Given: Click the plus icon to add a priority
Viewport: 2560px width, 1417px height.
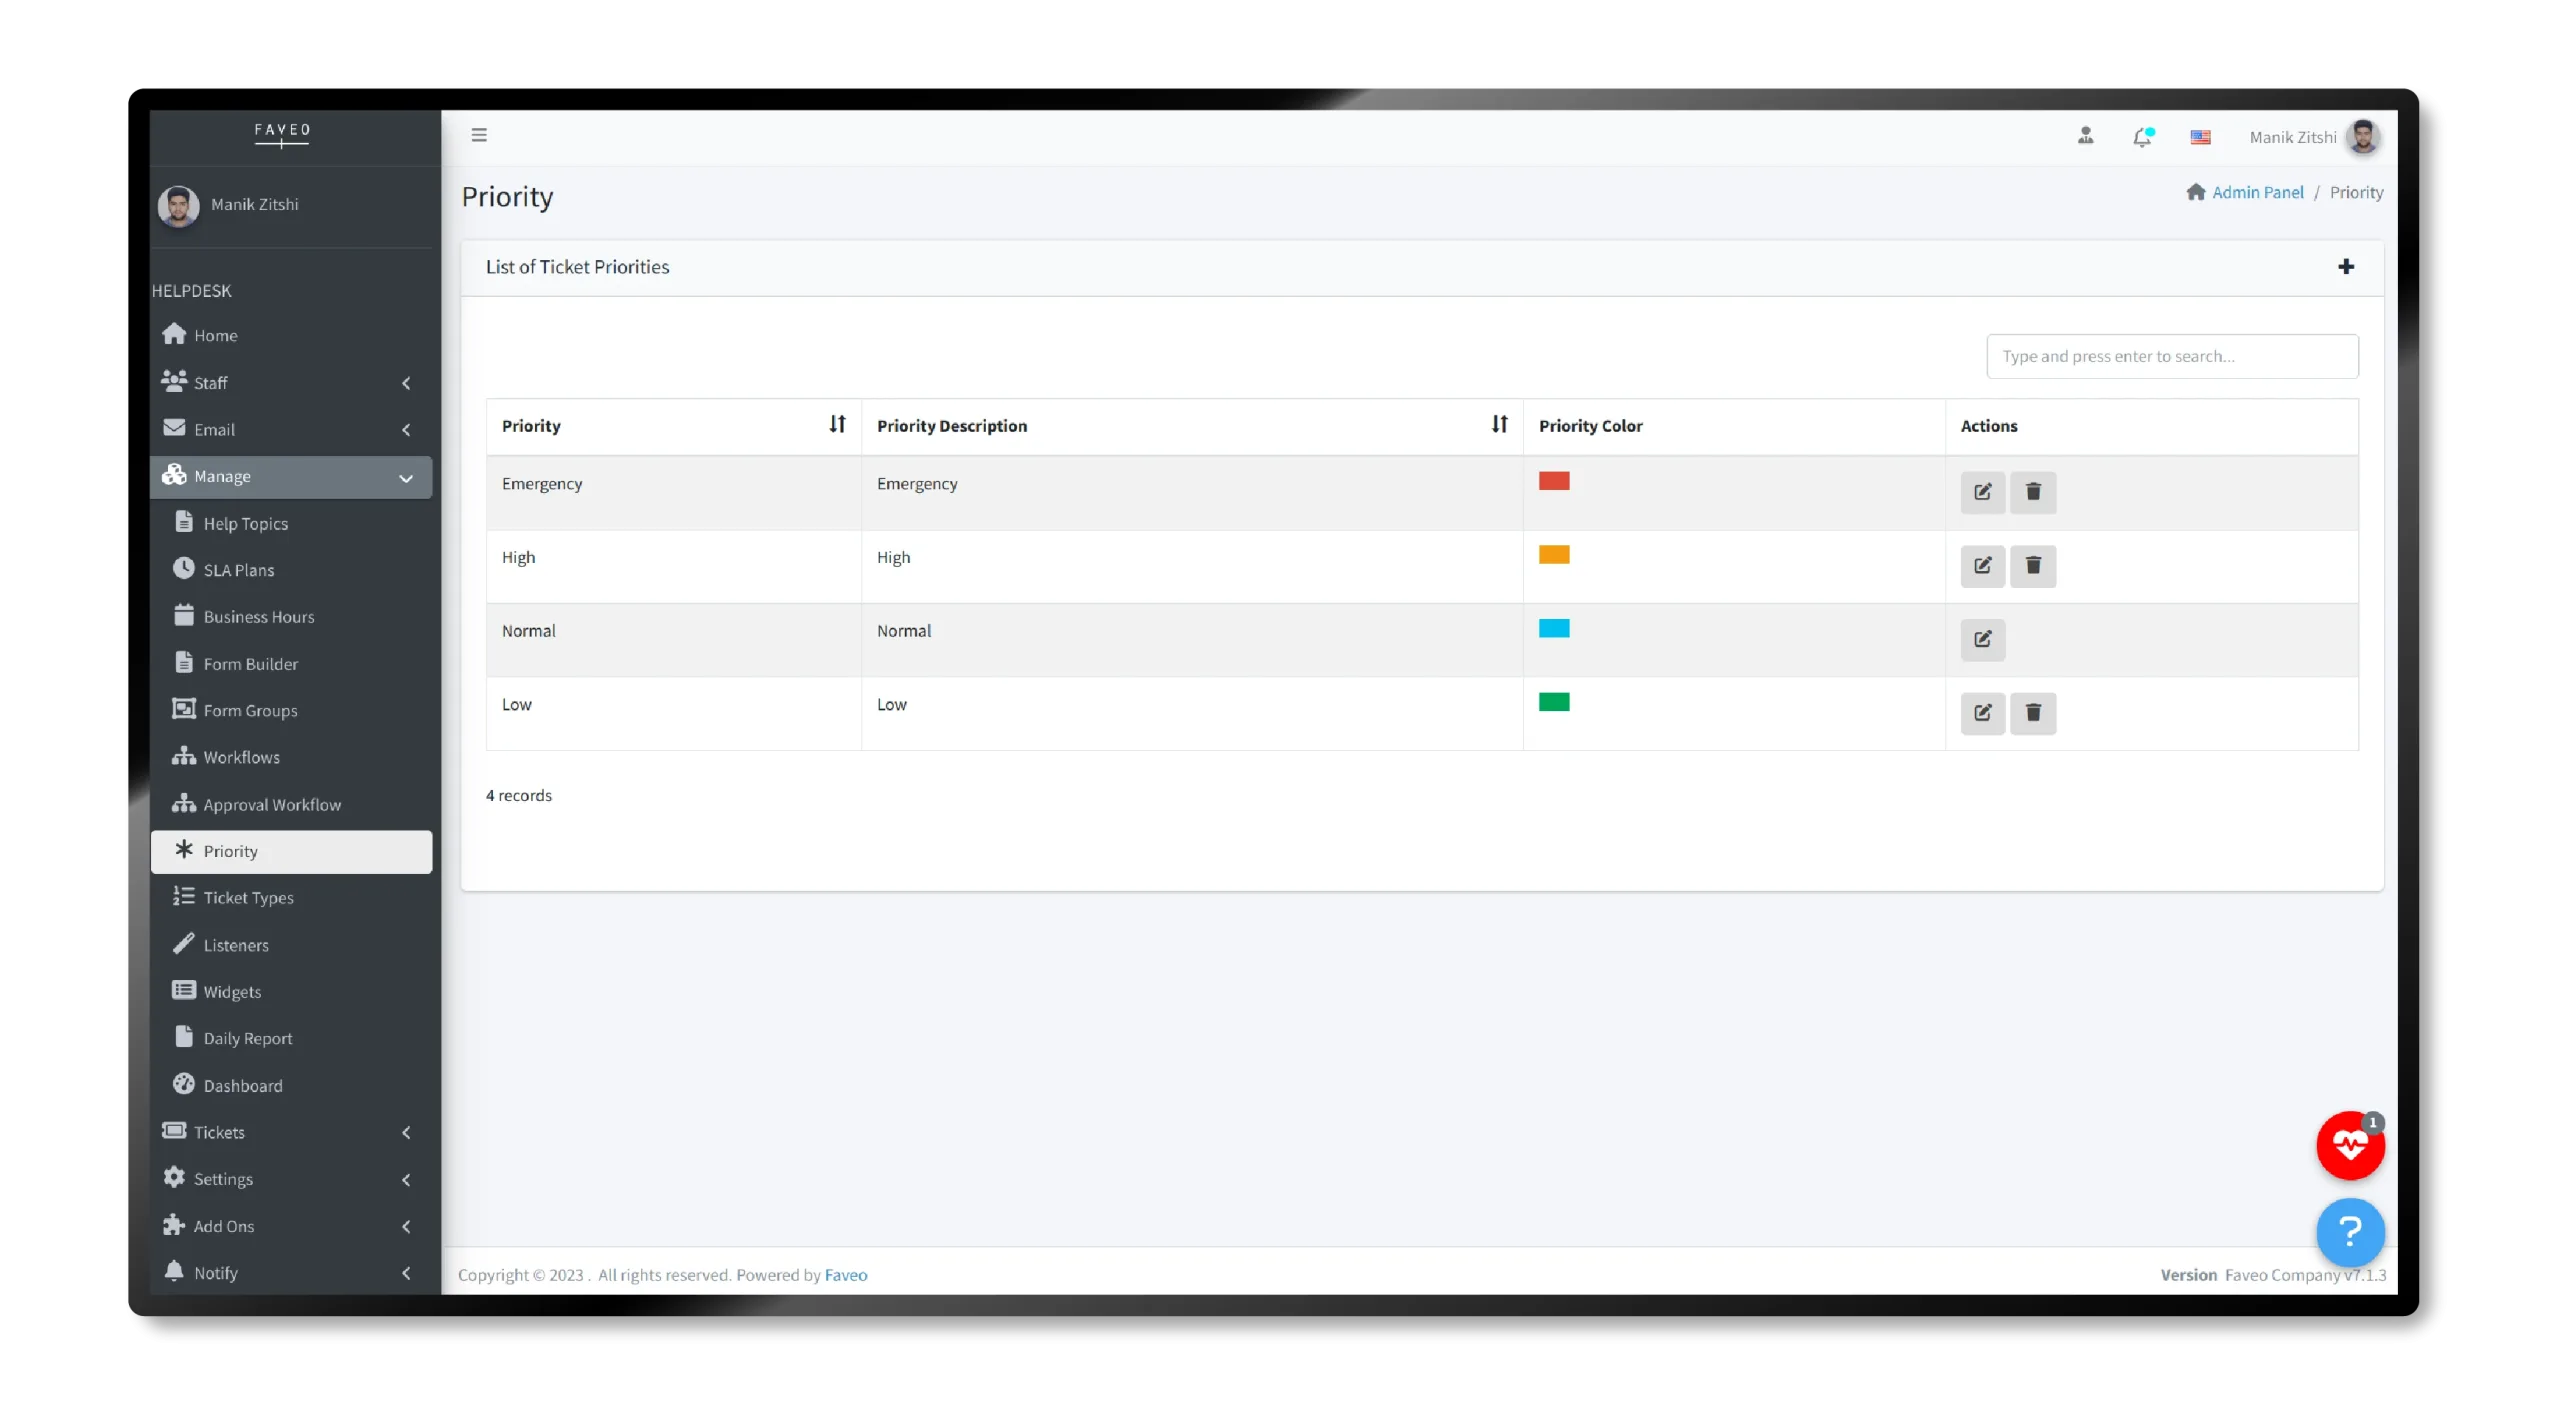Looking at the screenshot, I should tap(2346, 266).
